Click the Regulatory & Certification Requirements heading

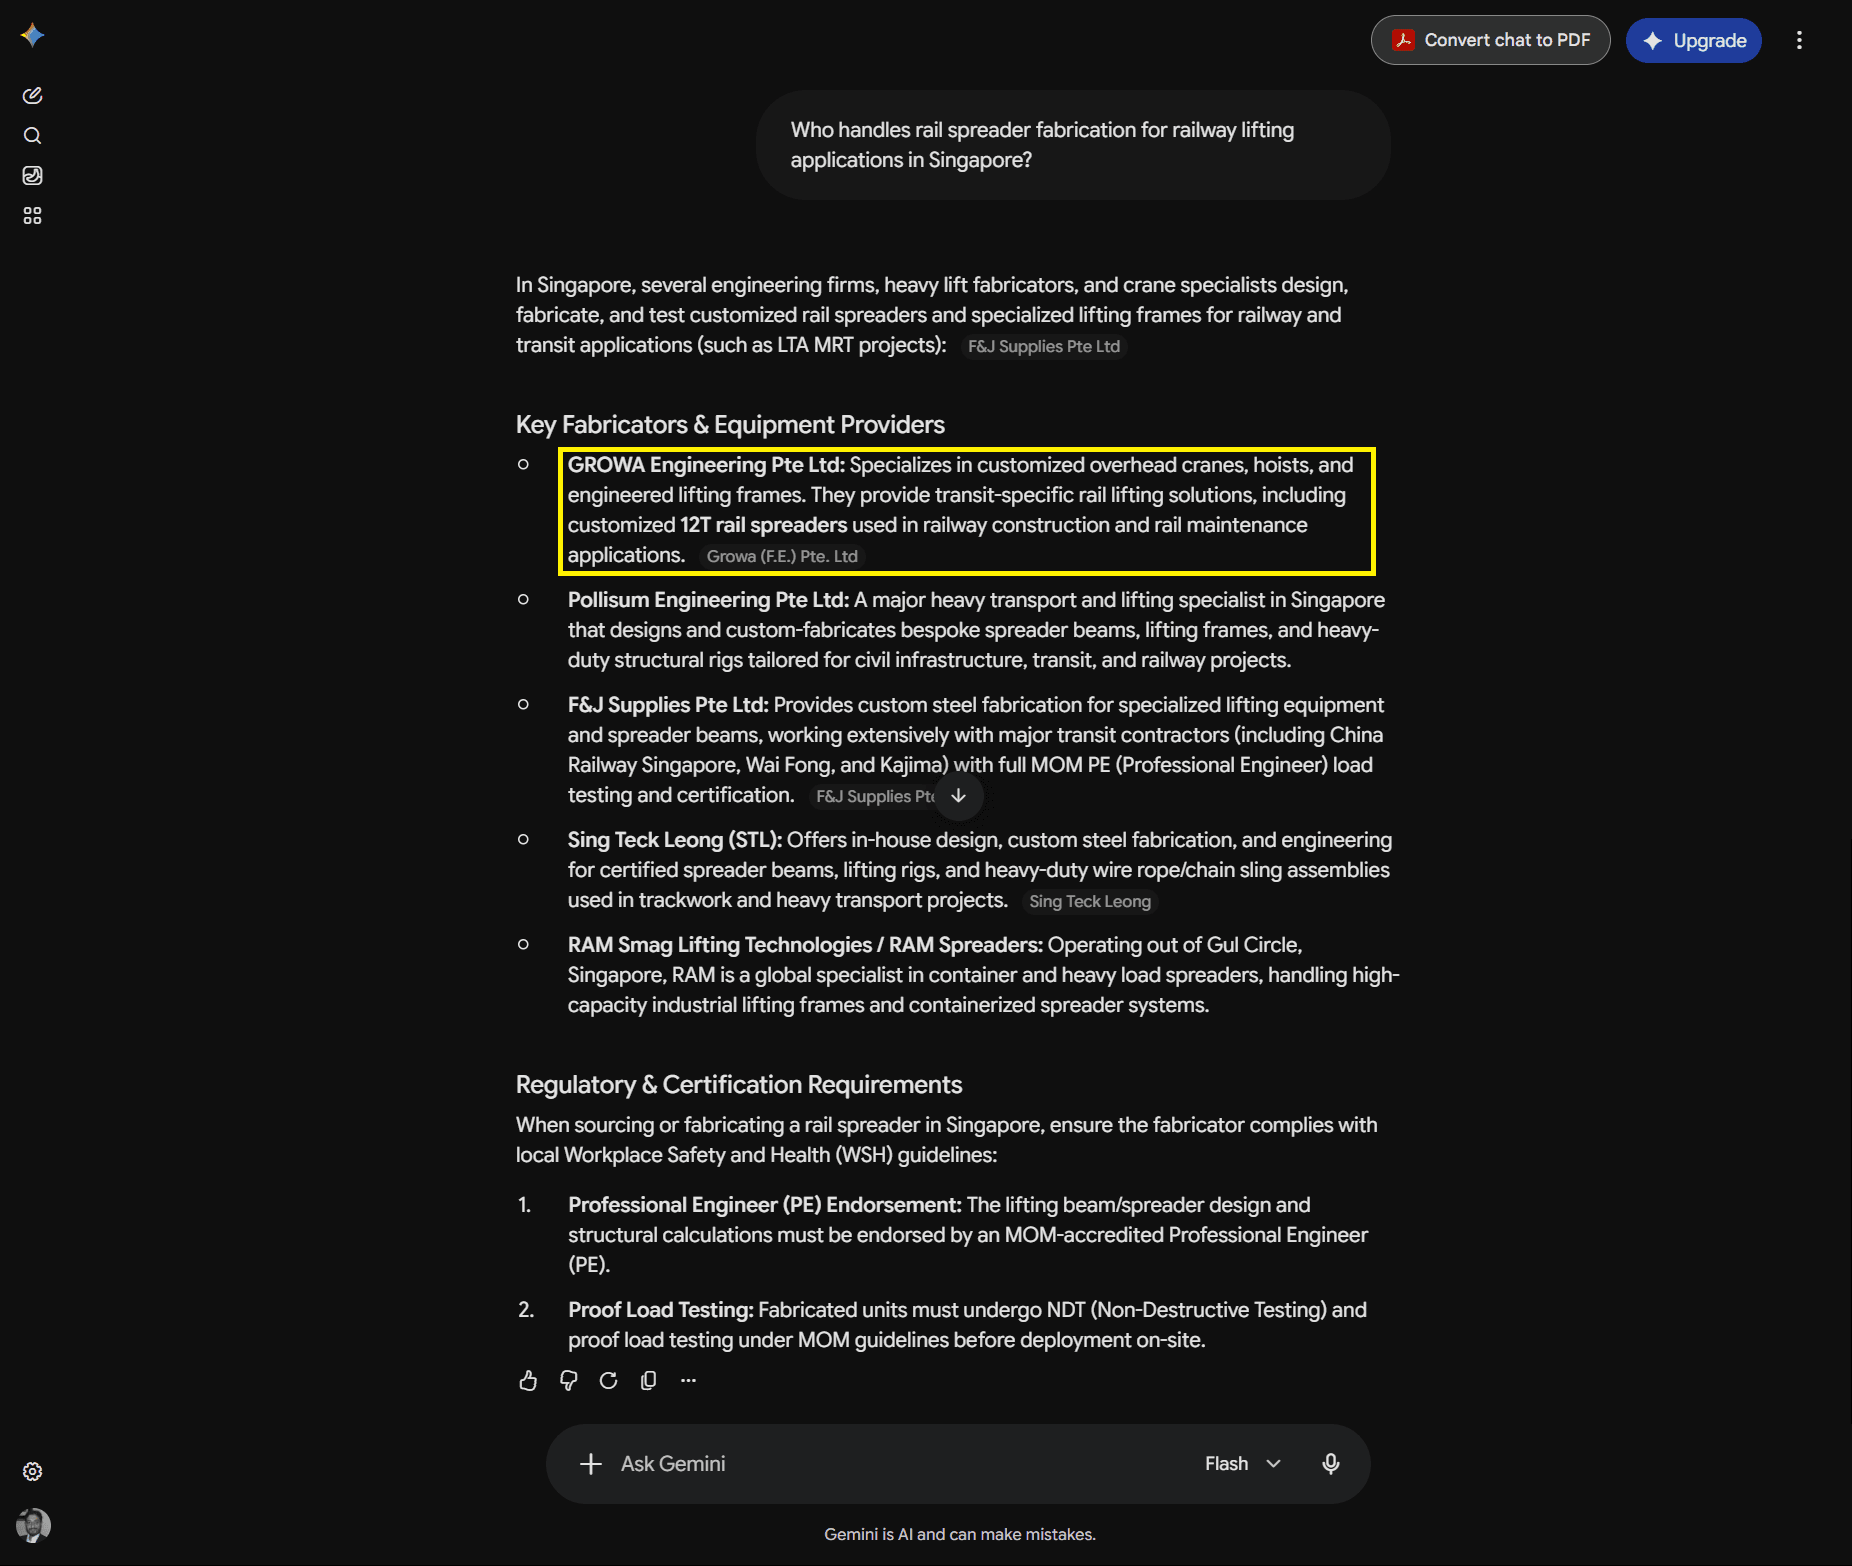[739, 1085]
